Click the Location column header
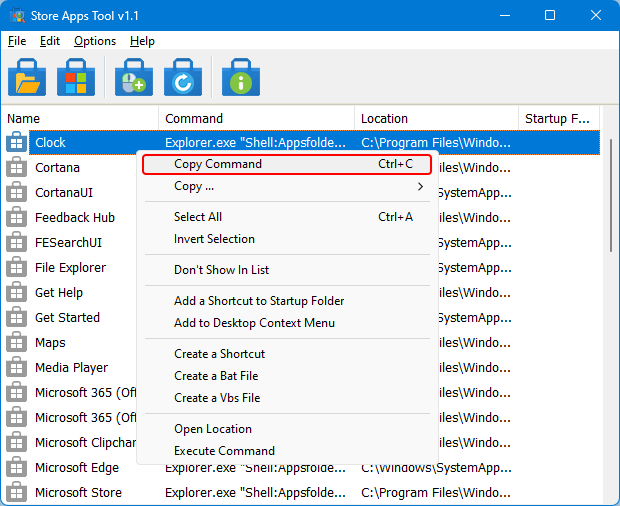The image size is (620, 506). [435, 118]
